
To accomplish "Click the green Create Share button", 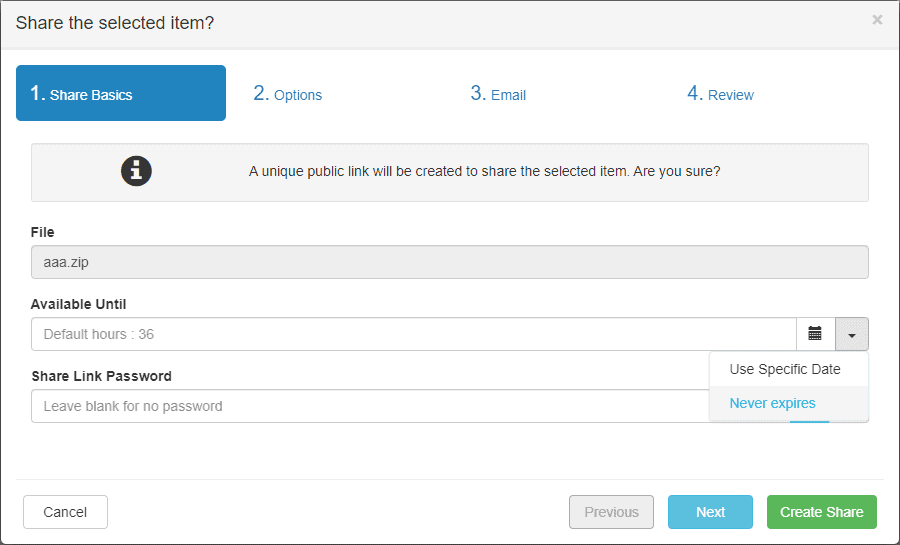I will point(822,512).
